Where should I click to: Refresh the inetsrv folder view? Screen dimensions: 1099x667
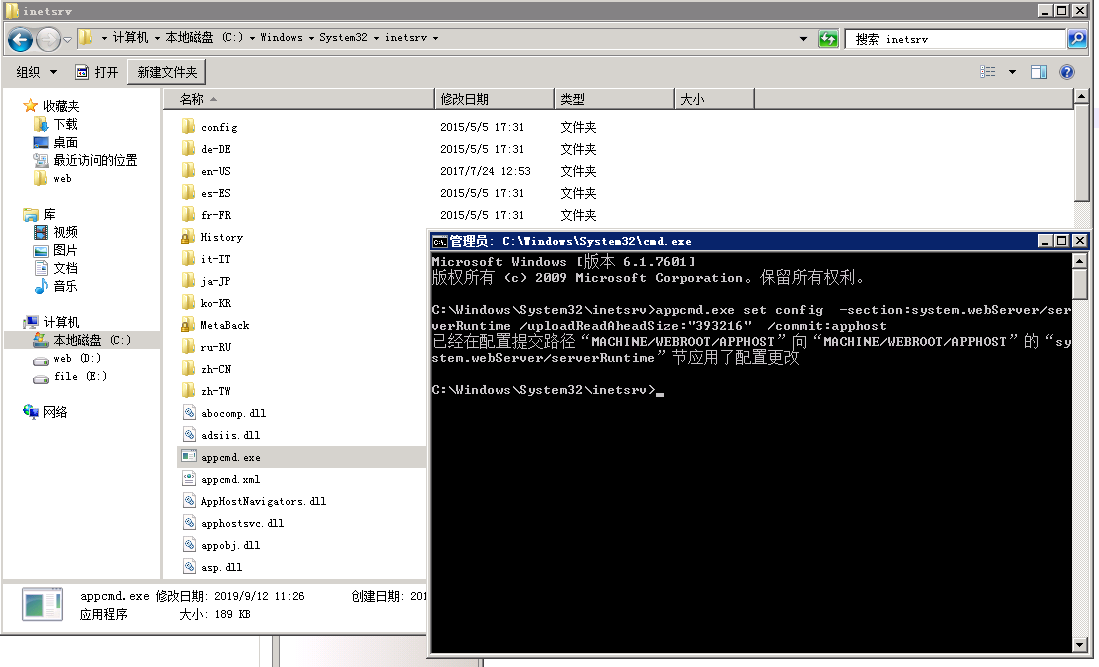pyautogui.click(x=828, y=39)
